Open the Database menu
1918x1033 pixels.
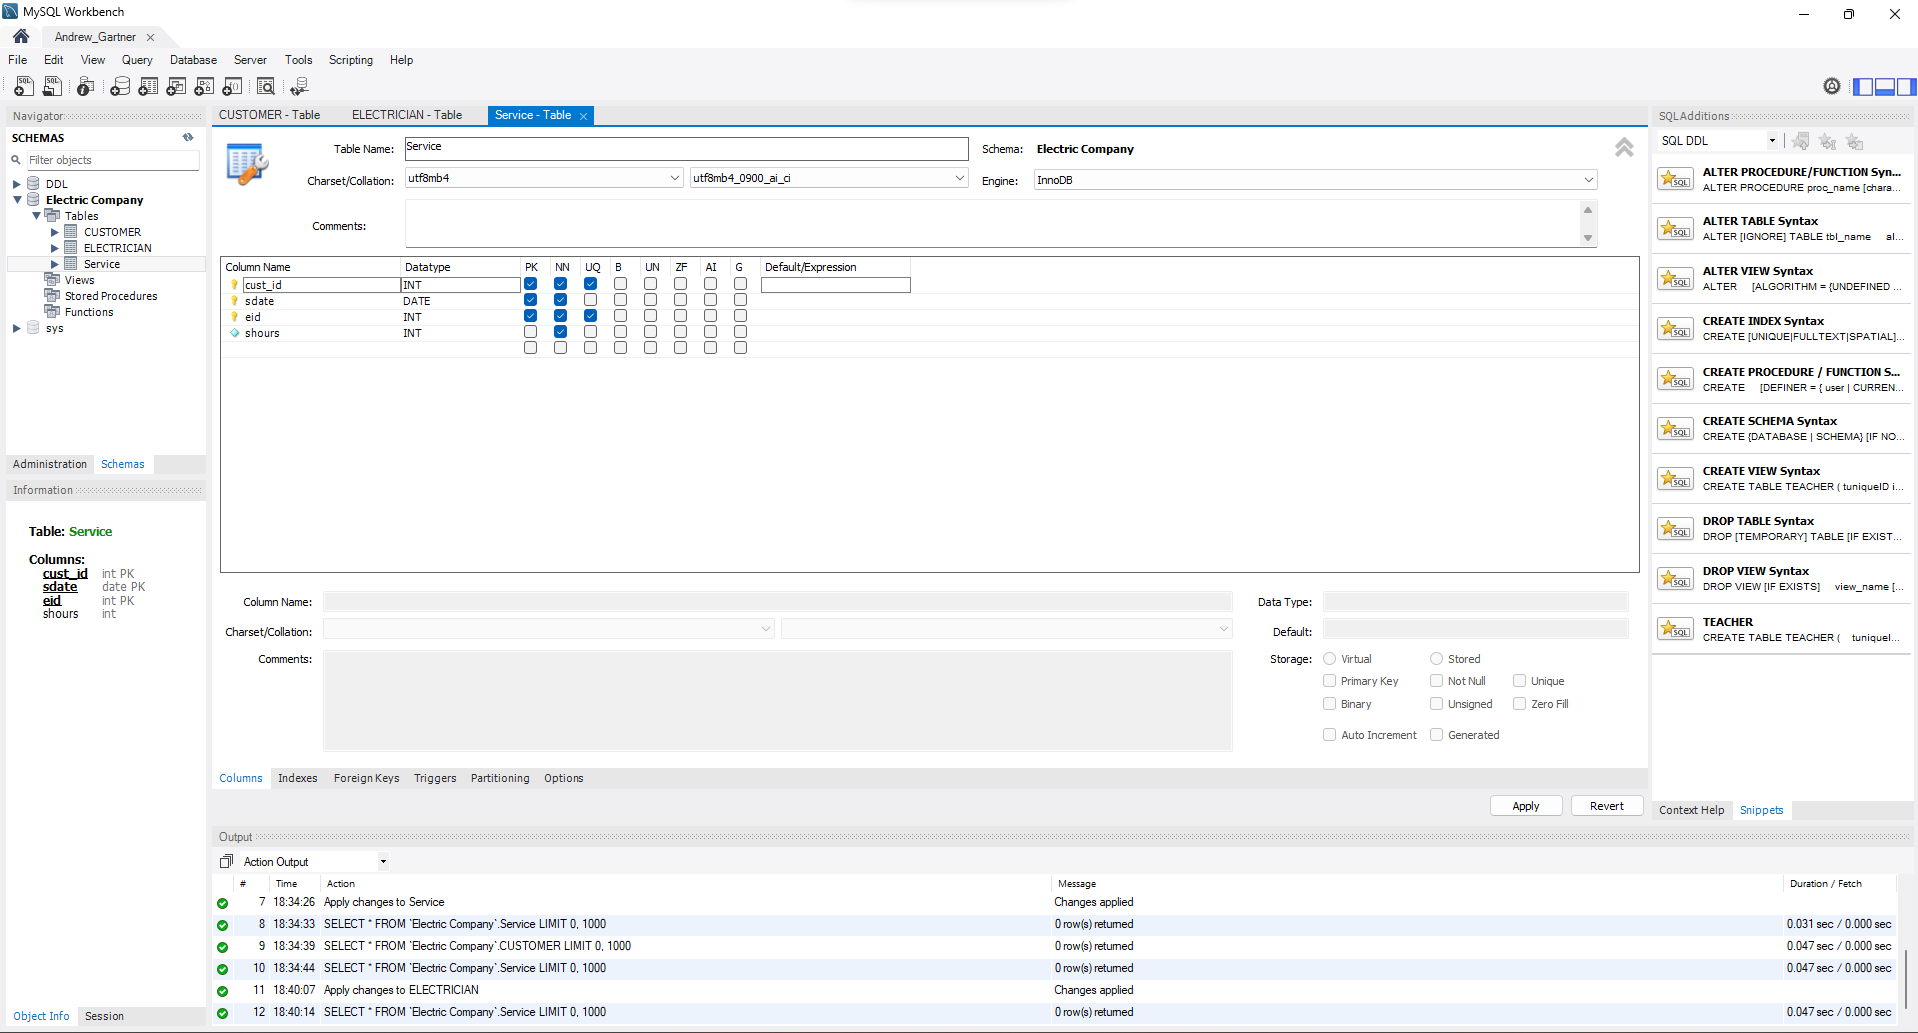click(193, 60)
